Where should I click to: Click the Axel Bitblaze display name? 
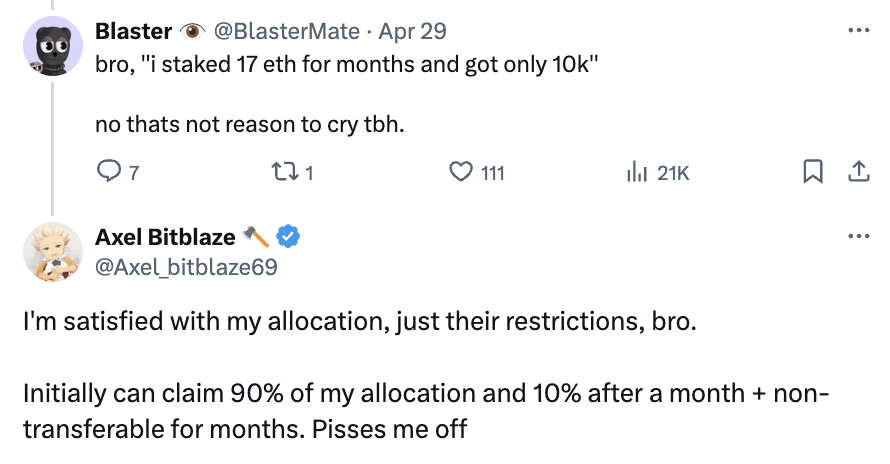pos(165,237)
